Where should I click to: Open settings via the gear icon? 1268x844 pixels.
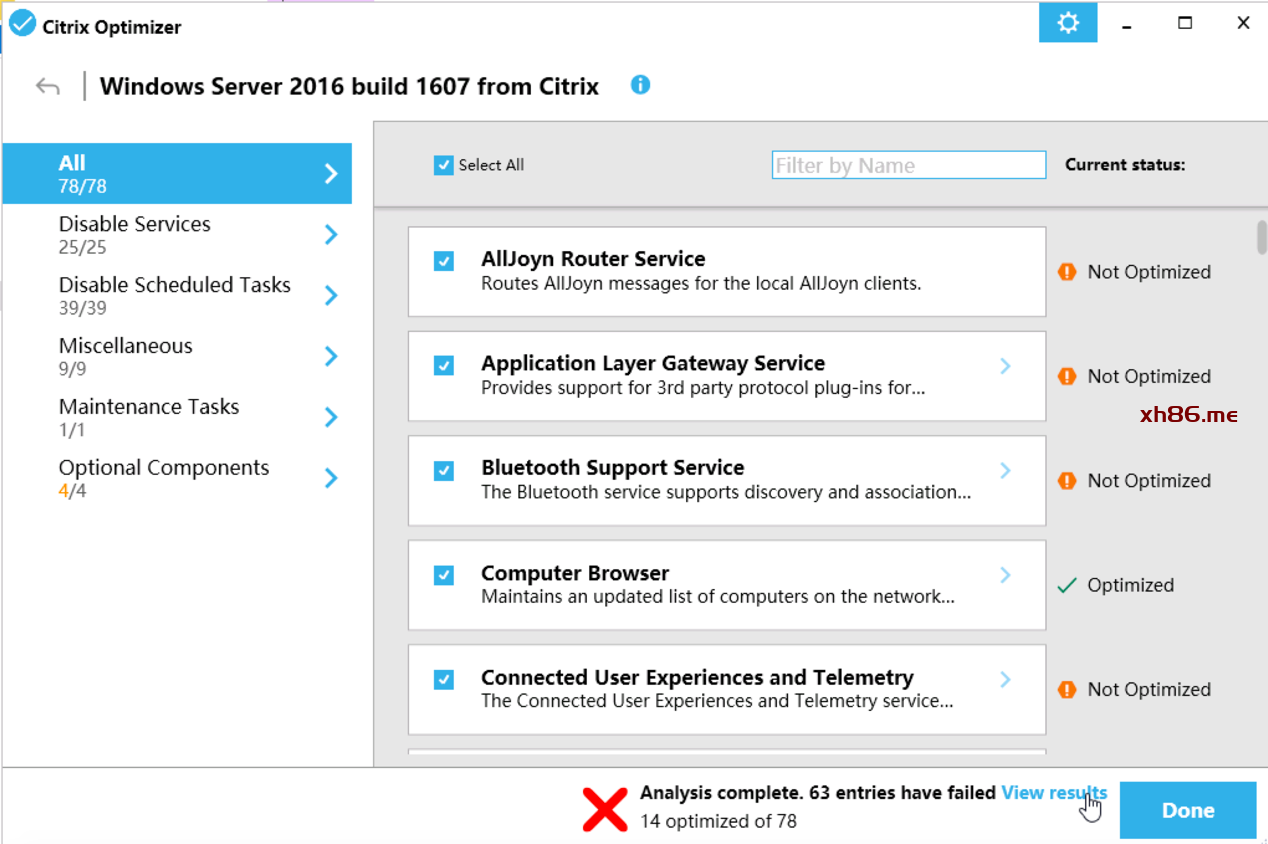point(1068,23)
